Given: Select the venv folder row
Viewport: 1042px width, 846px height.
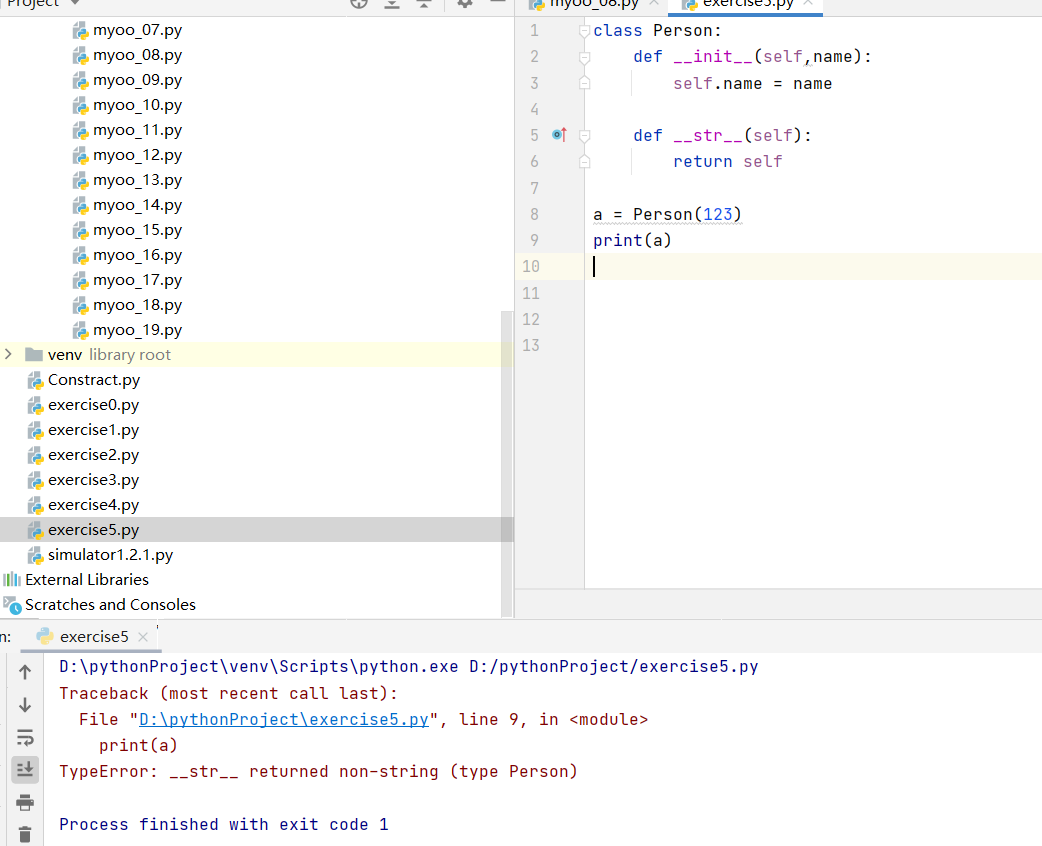Looking at the screenshot, I should [256, 355].
